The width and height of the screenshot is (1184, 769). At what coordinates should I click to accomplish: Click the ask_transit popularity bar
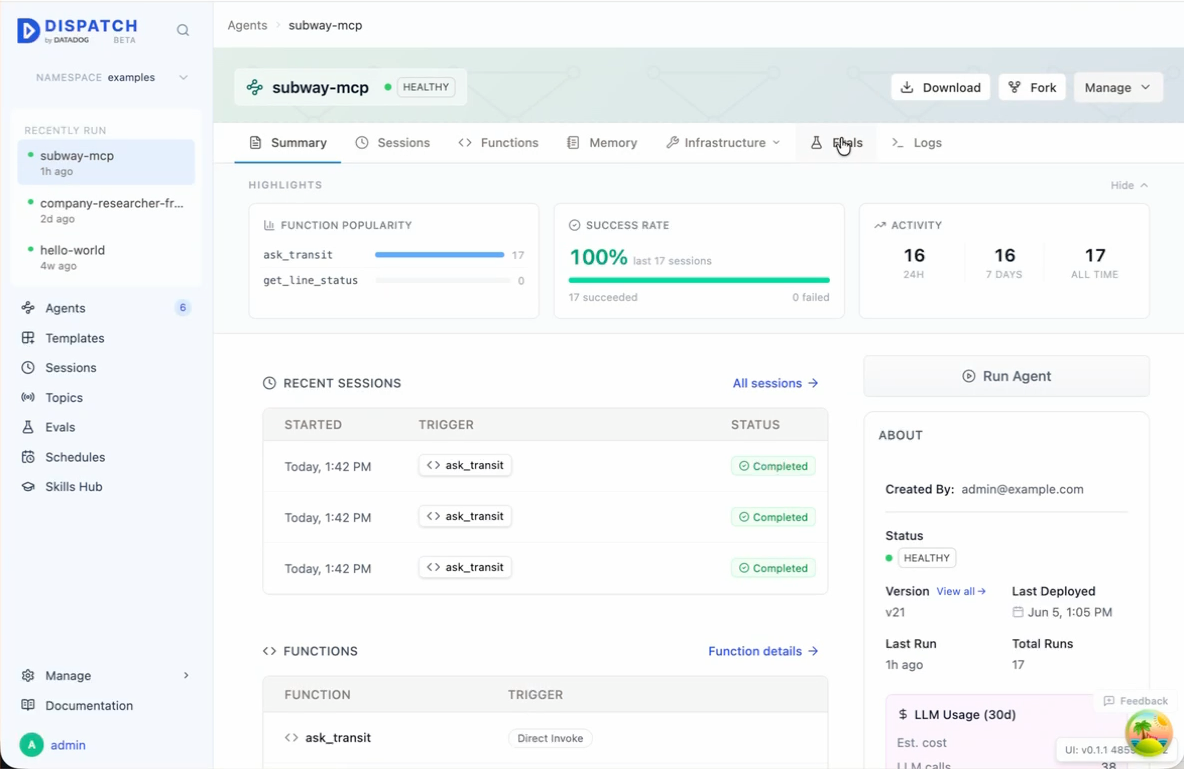click(439, 255)
